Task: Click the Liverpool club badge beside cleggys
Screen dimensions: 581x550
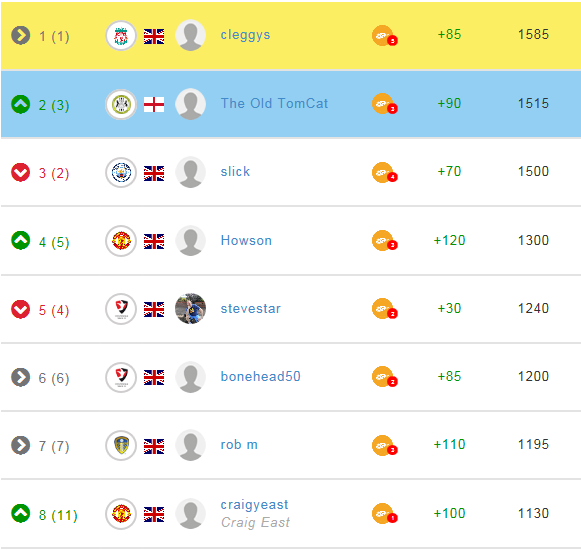Action: [x=121, y=36]
